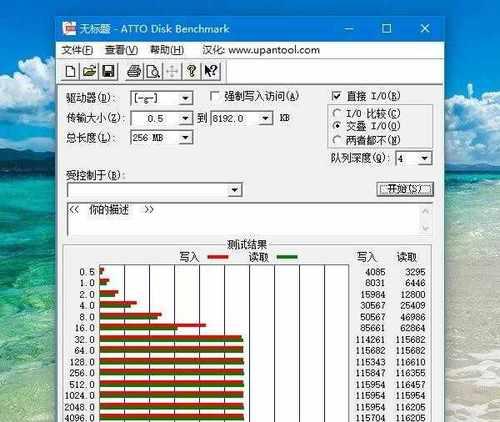Expand the 驱动器 drive dropdown
Screen dimensions: 500x422
point(185,99)
